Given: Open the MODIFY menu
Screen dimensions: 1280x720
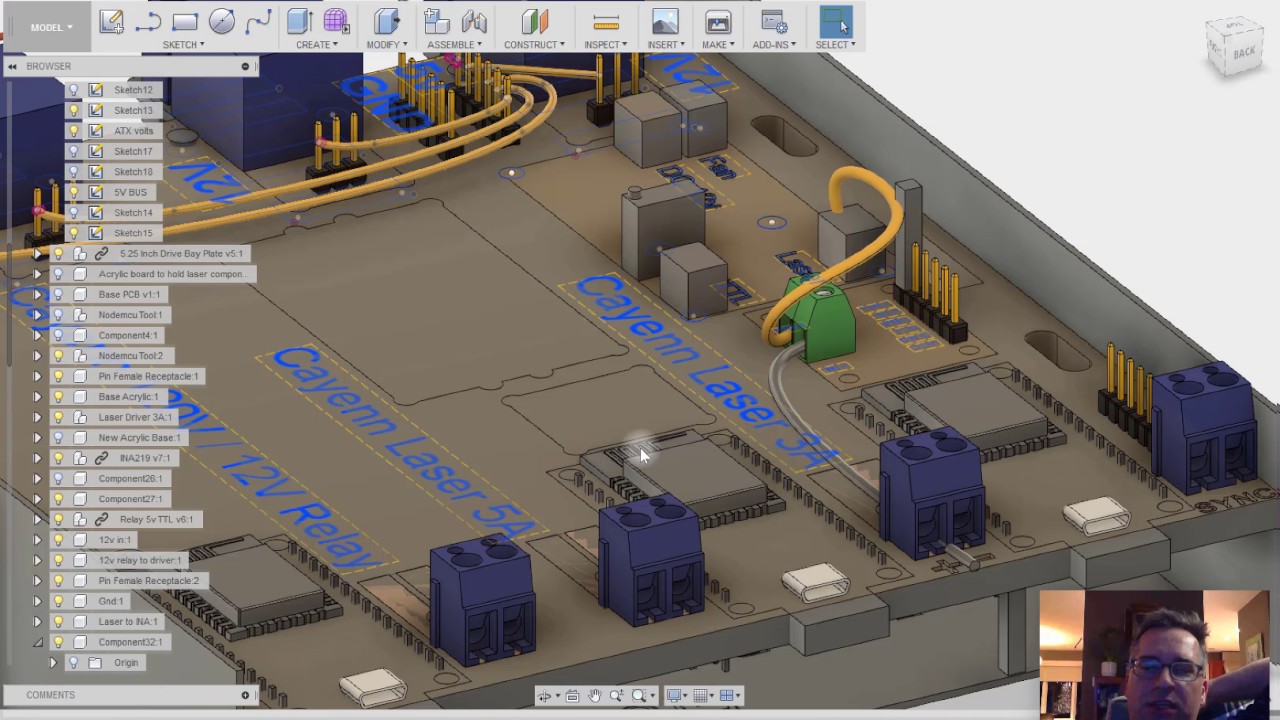Looking at the screenshot, I should 386,45.
